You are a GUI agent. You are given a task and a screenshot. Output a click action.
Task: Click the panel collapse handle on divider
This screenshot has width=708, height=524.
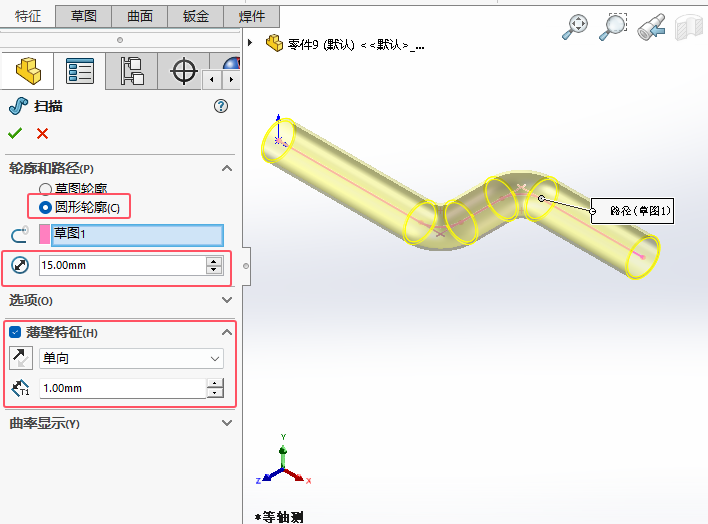pyautogui.click(x=246, y=266)
